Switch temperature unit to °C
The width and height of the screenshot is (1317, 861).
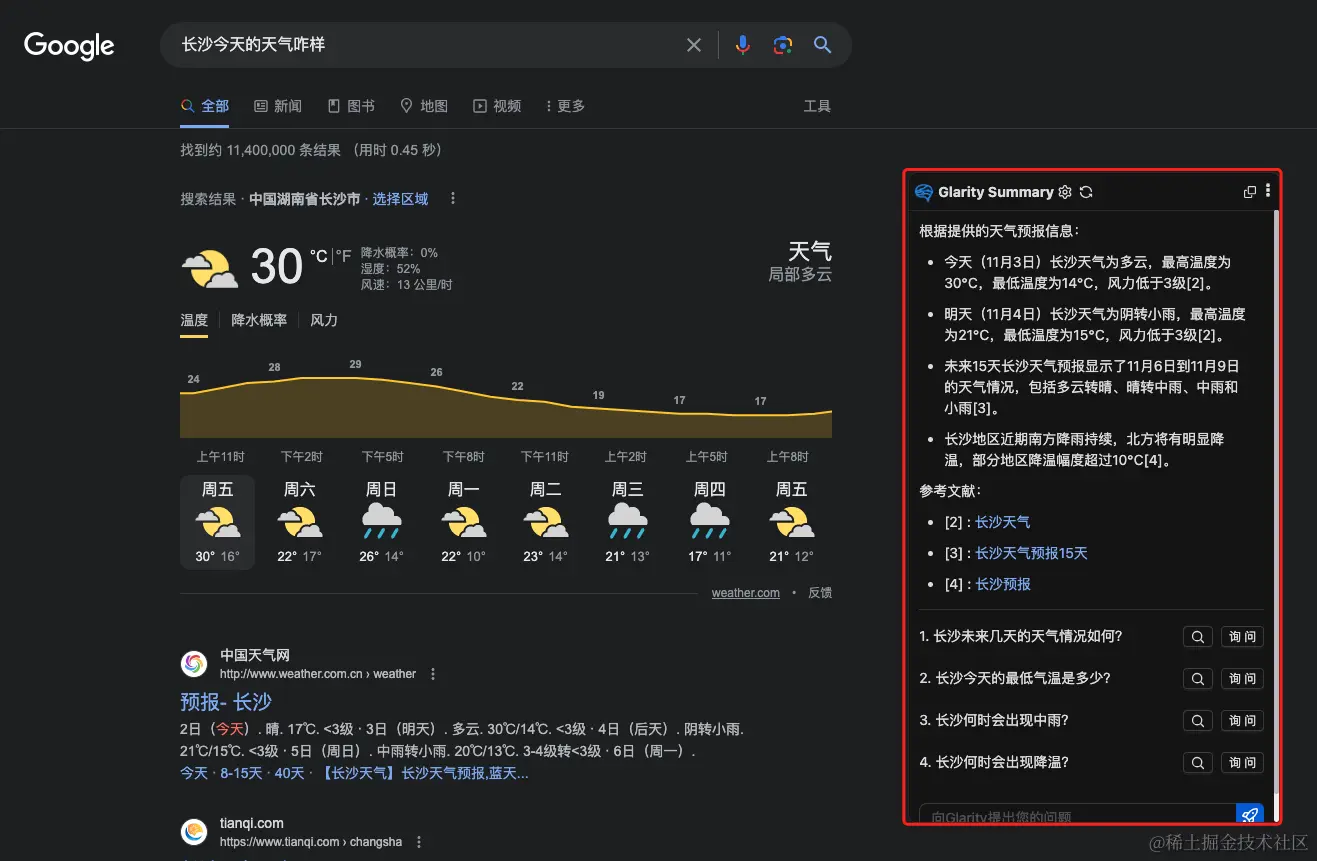coord(318,256)
